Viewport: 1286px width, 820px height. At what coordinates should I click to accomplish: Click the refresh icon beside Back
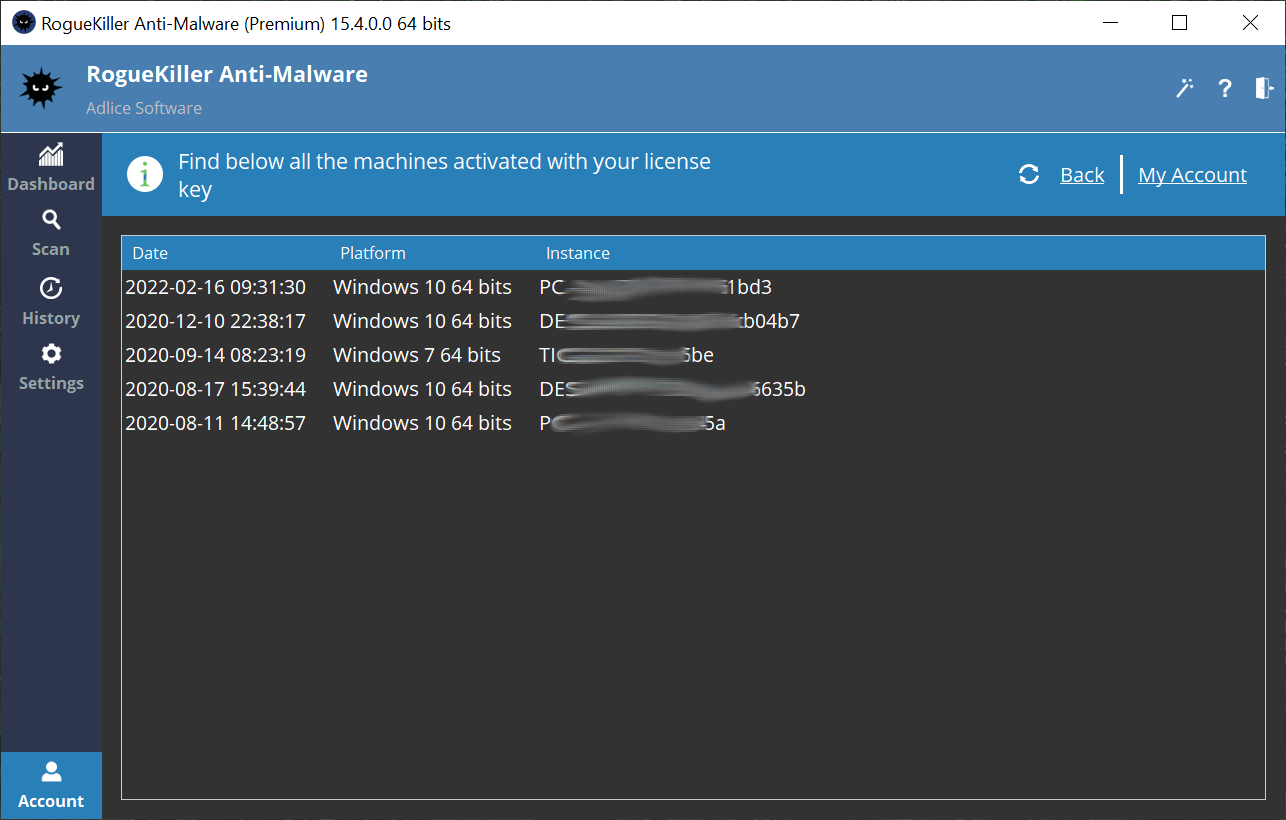(x=1029, y=175)
